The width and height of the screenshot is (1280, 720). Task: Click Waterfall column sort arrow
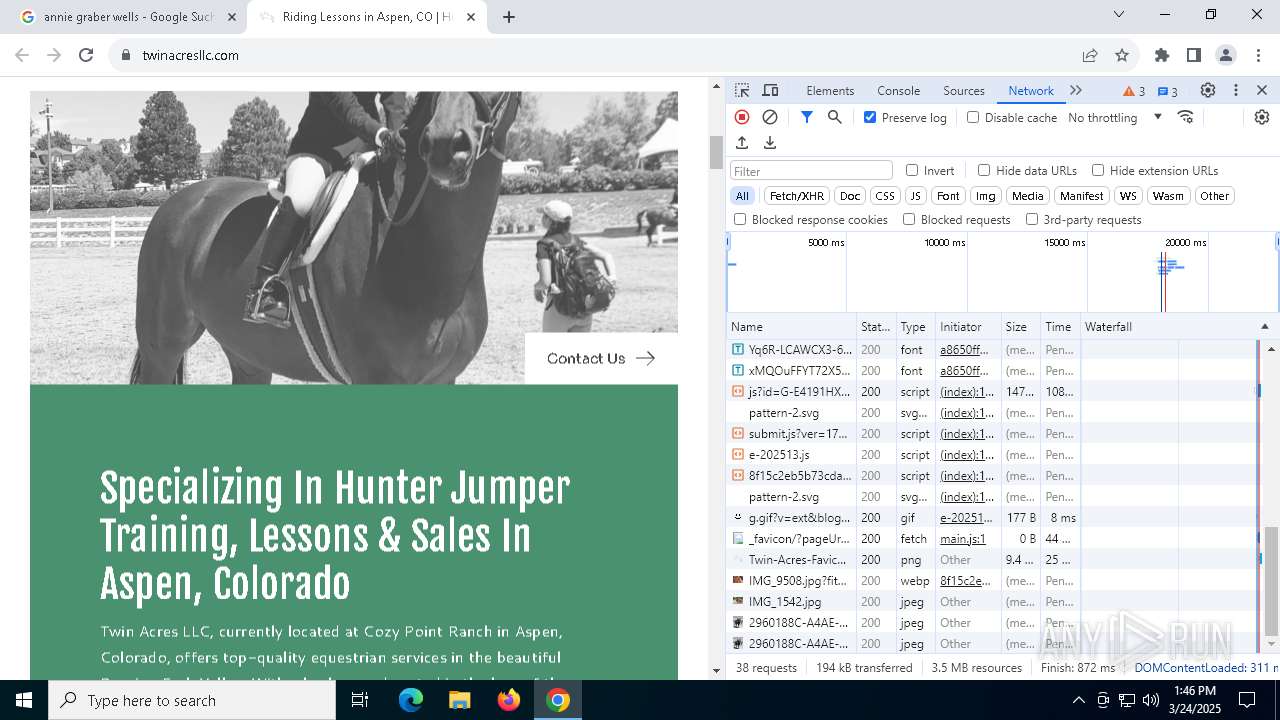point(1264,327)
